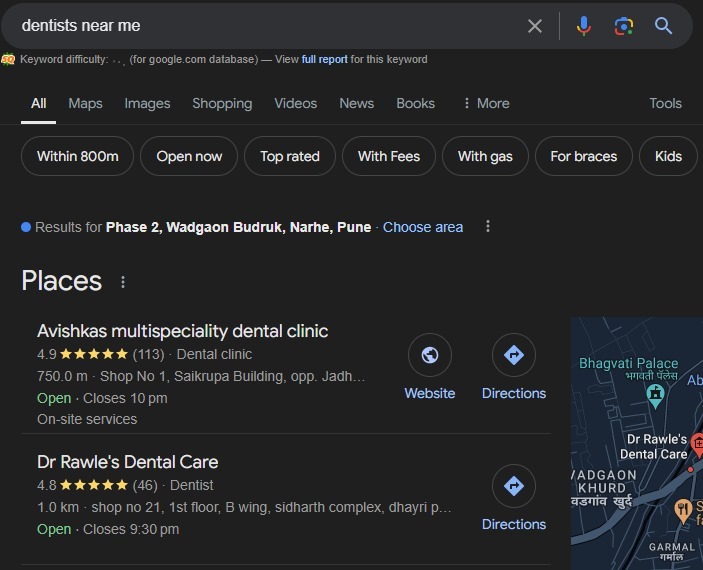Open the Tools options

pos(665,104)
